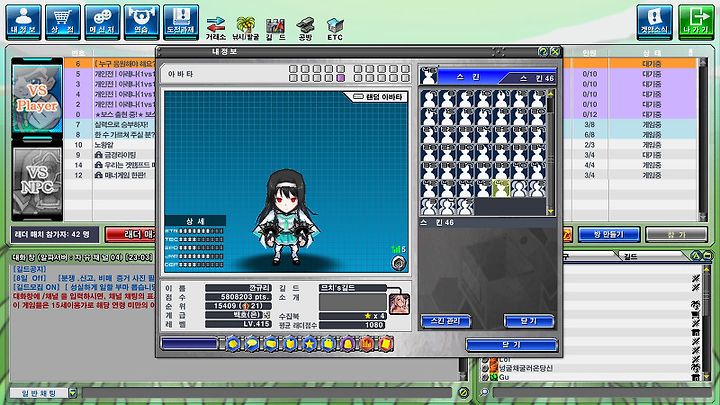The height and width of the screenshot is (405, 720).
Task: Open the 내정보 (My Info) top button
Action: click(x=23, y=21)
